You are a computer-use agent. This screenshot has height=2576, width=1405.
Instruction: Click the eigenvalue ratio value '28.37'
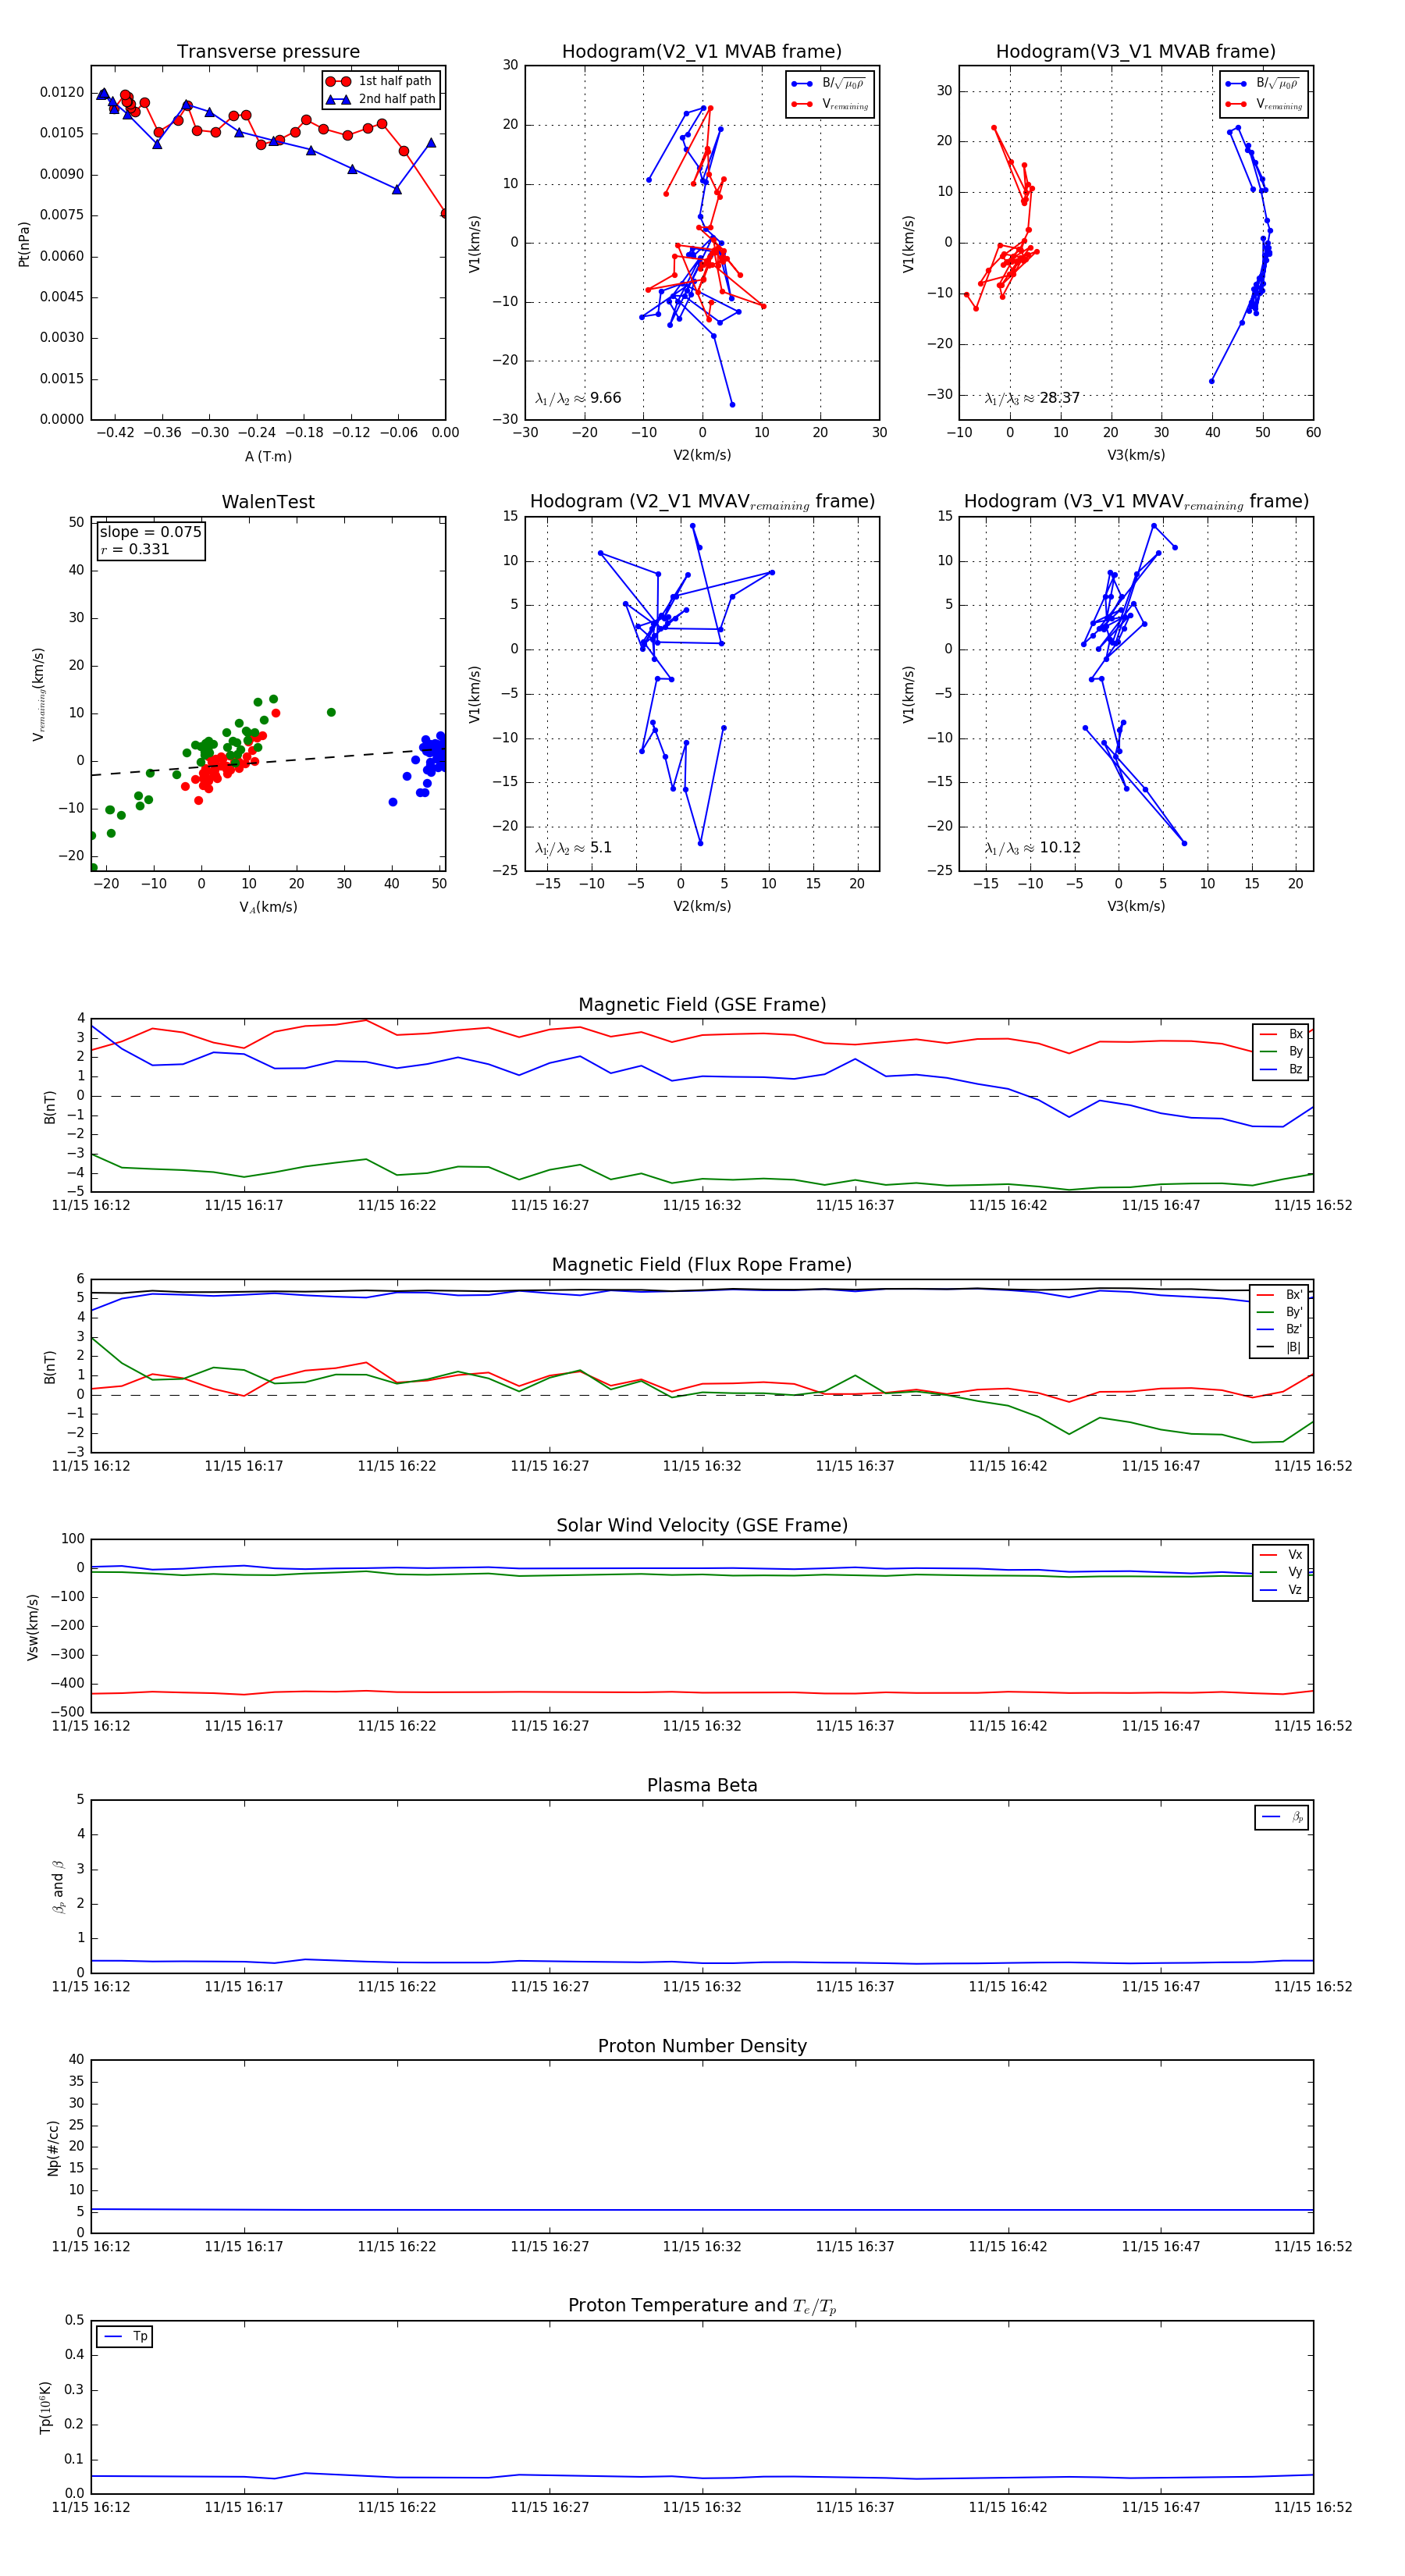click(x=1059, y=398)
